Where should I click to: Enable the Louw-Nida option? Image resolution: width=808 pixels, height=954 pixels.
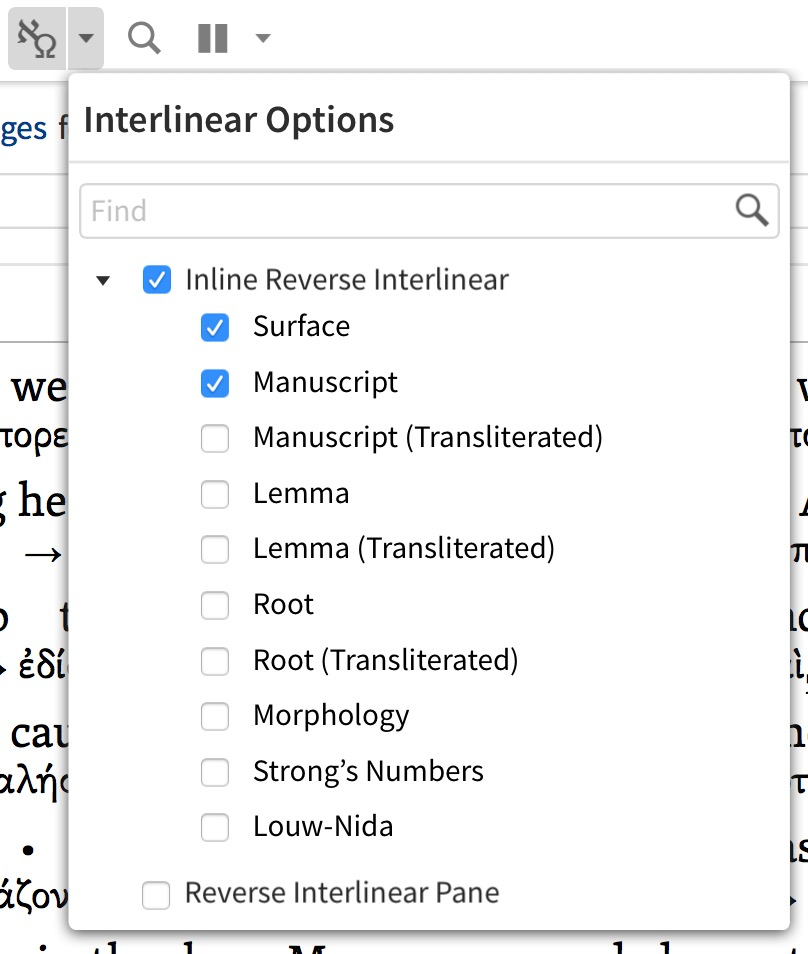(214, 826)
